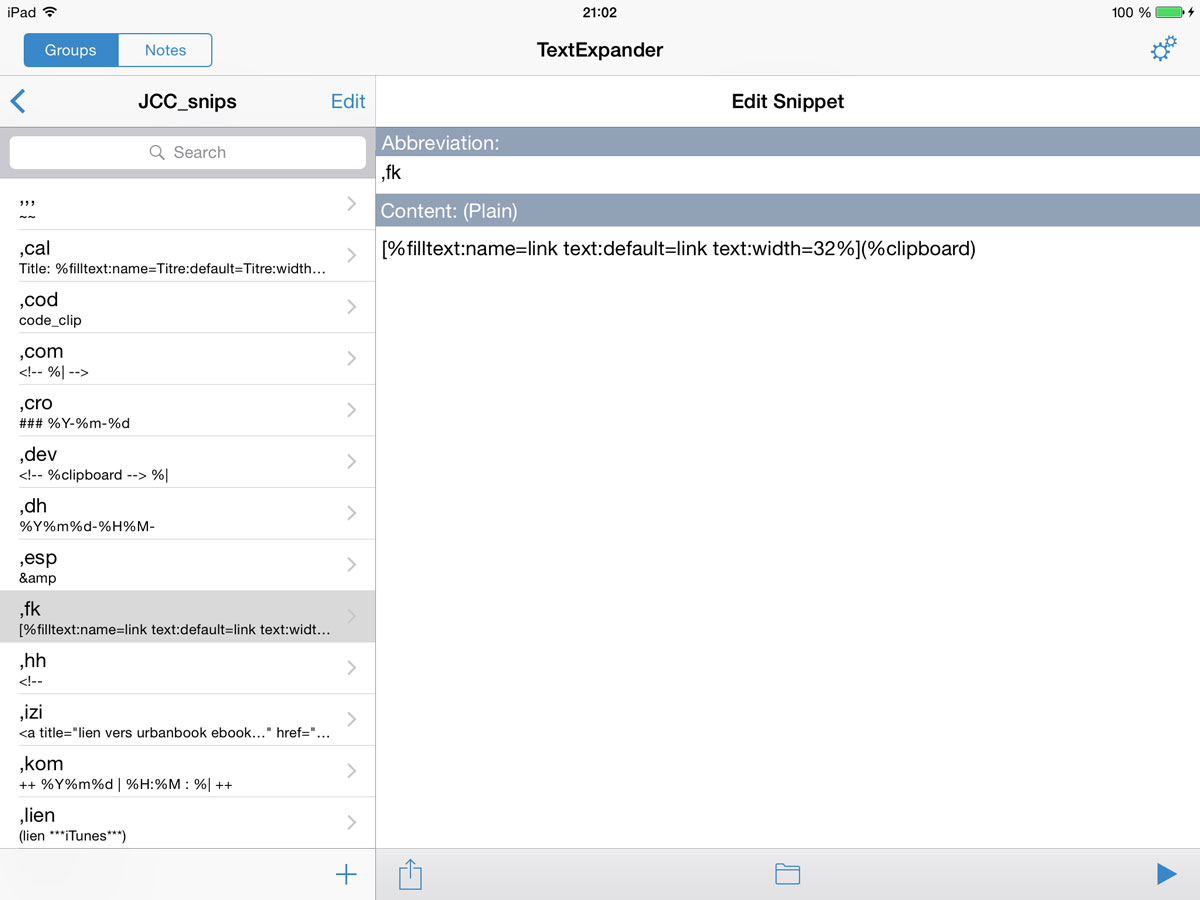Edit the ,fk abbreviation field
1200x900 pixels.
click(x=788, y=174)
